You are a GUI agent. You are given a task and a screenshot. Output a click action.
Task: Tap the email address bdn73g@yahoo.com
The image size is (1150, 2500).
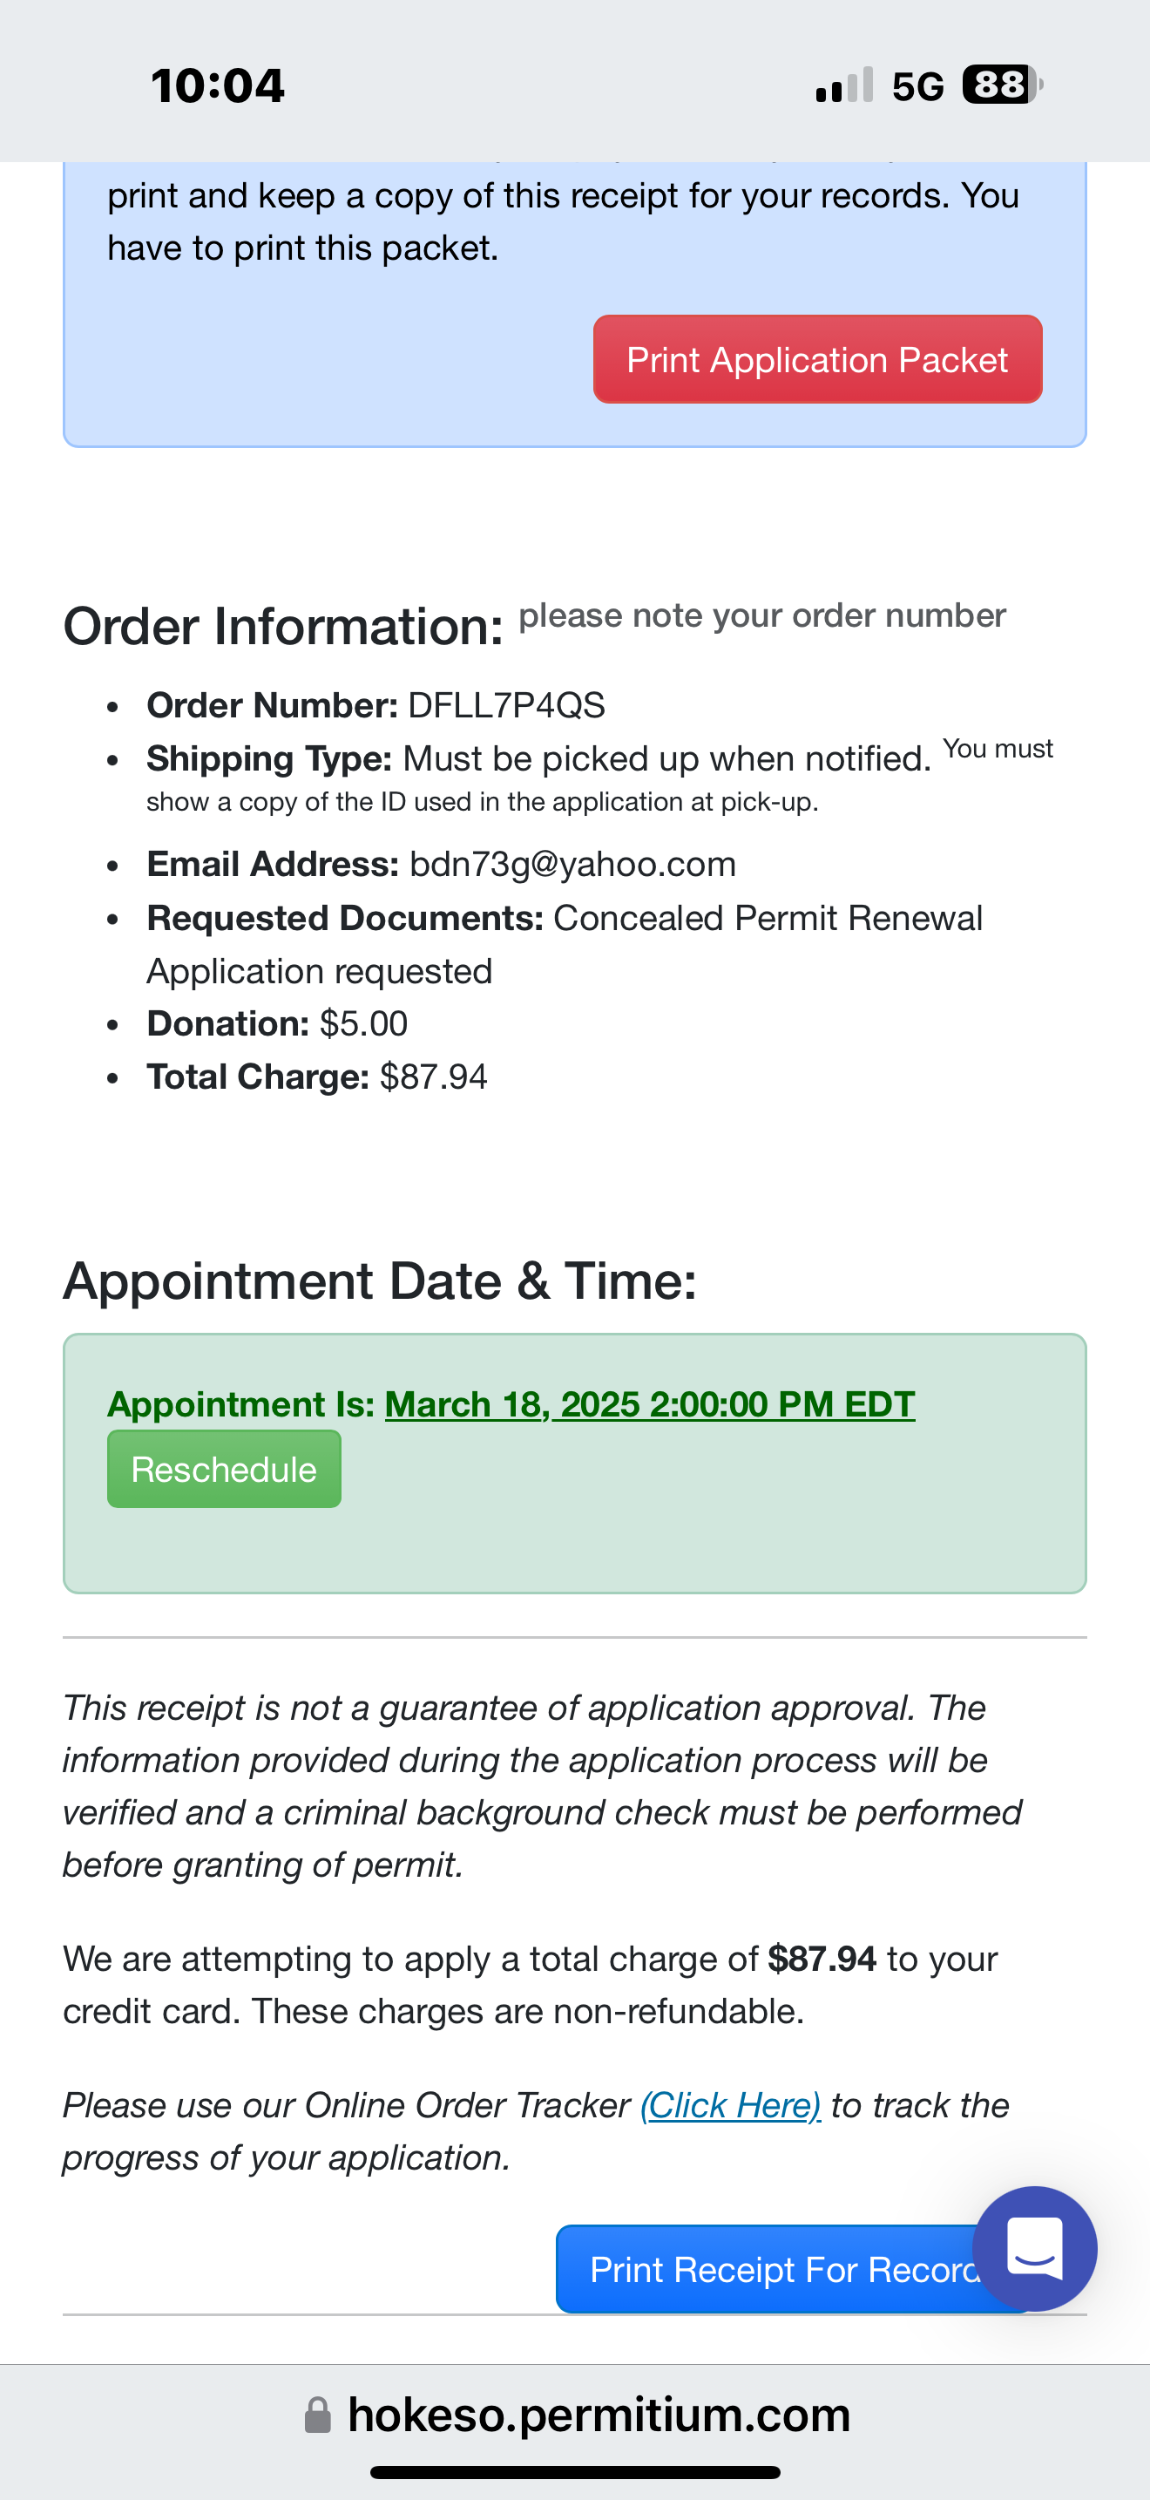[x=572, y=864]
